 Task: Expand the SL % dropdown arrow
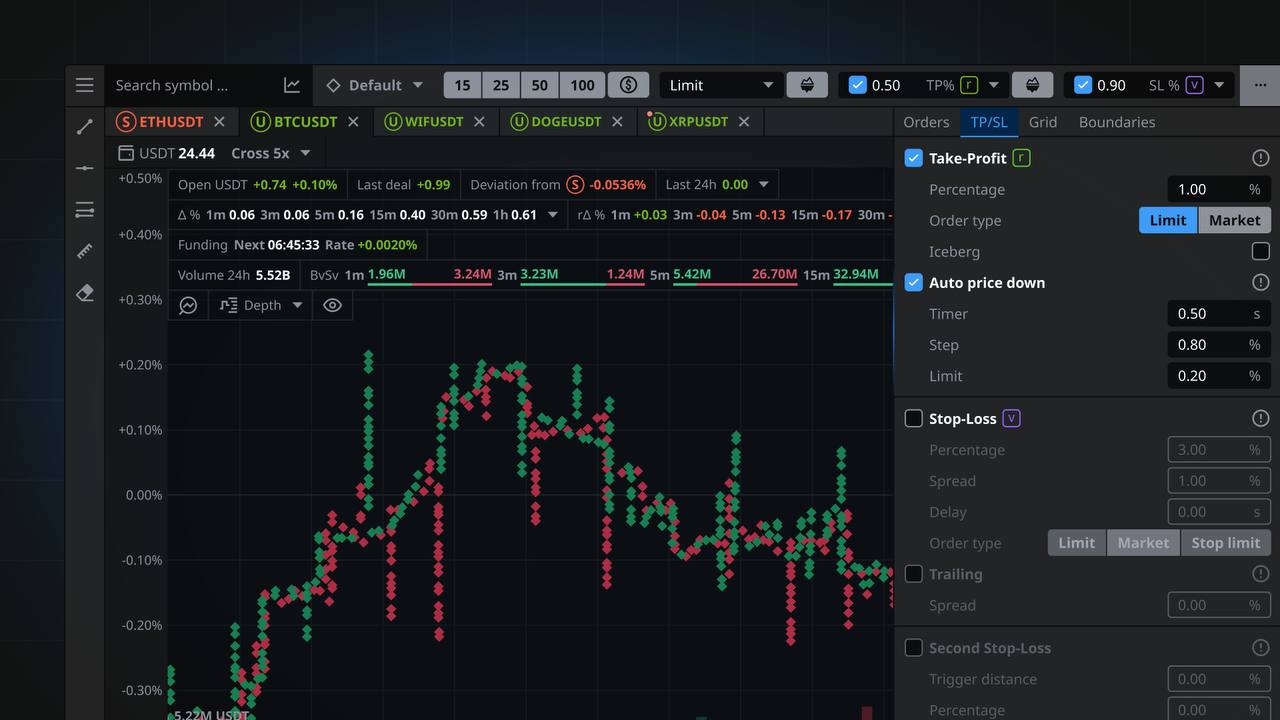tap(1219, 85)
